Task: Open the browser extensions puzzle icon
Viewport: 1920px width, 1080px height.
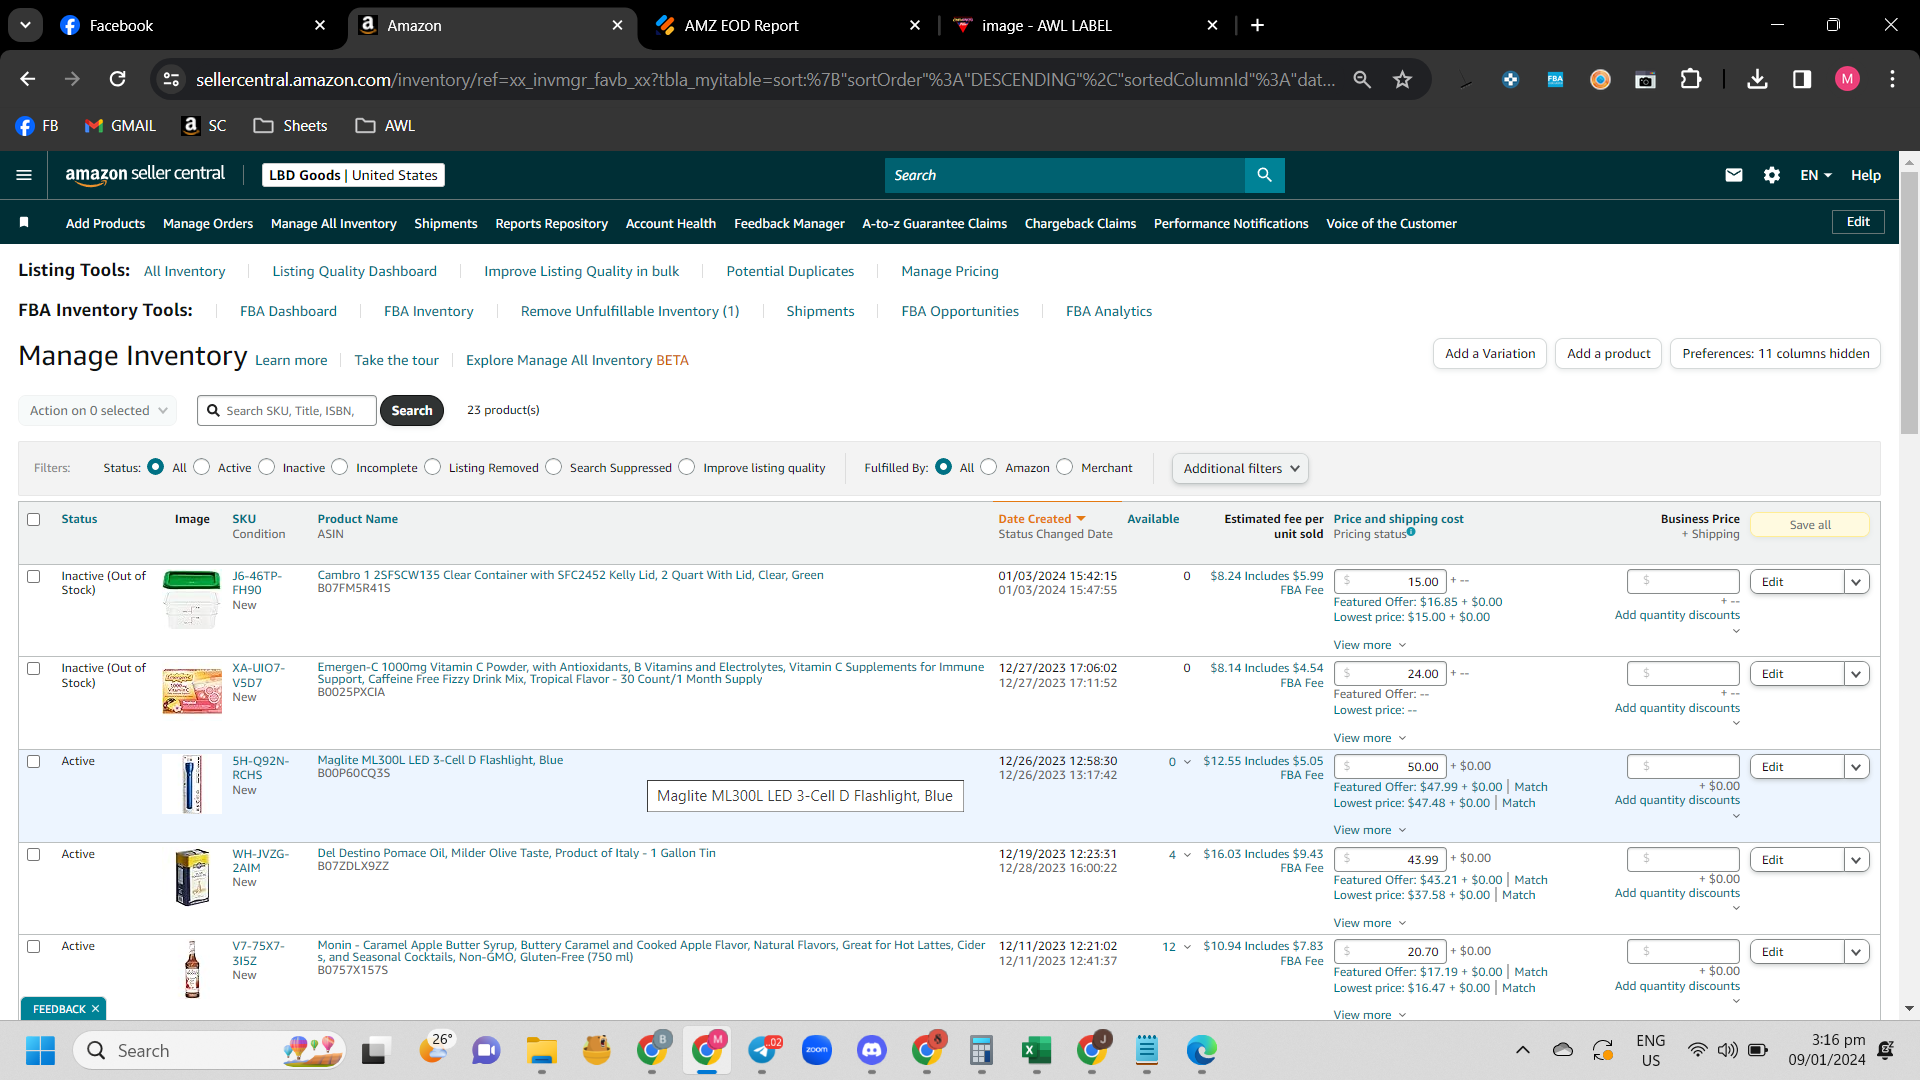Action: coord(1691,79)
